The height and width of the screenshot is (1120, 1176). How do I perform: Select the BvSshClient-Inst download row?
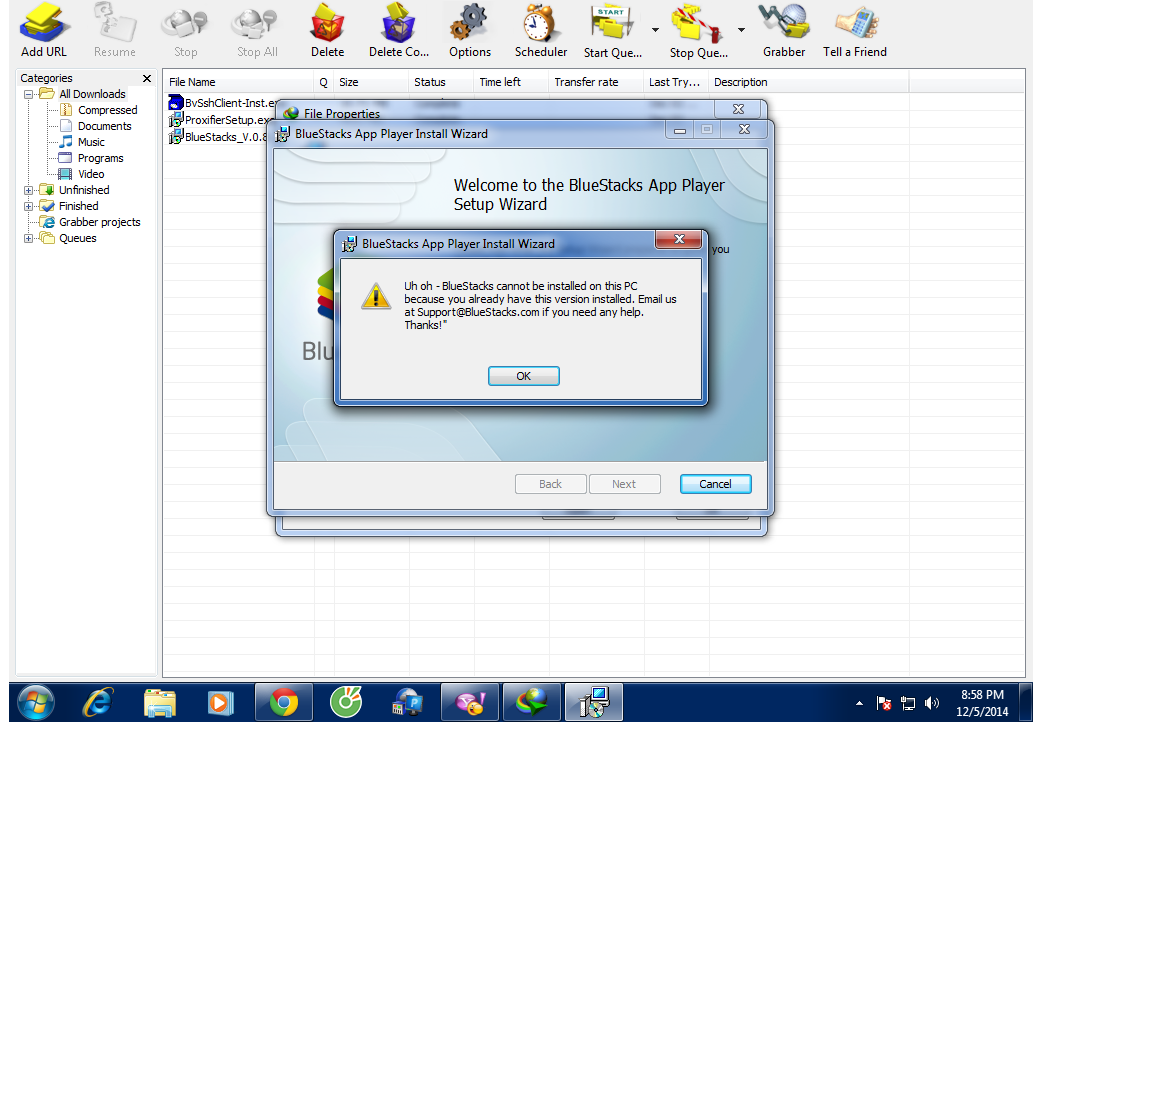223,103
